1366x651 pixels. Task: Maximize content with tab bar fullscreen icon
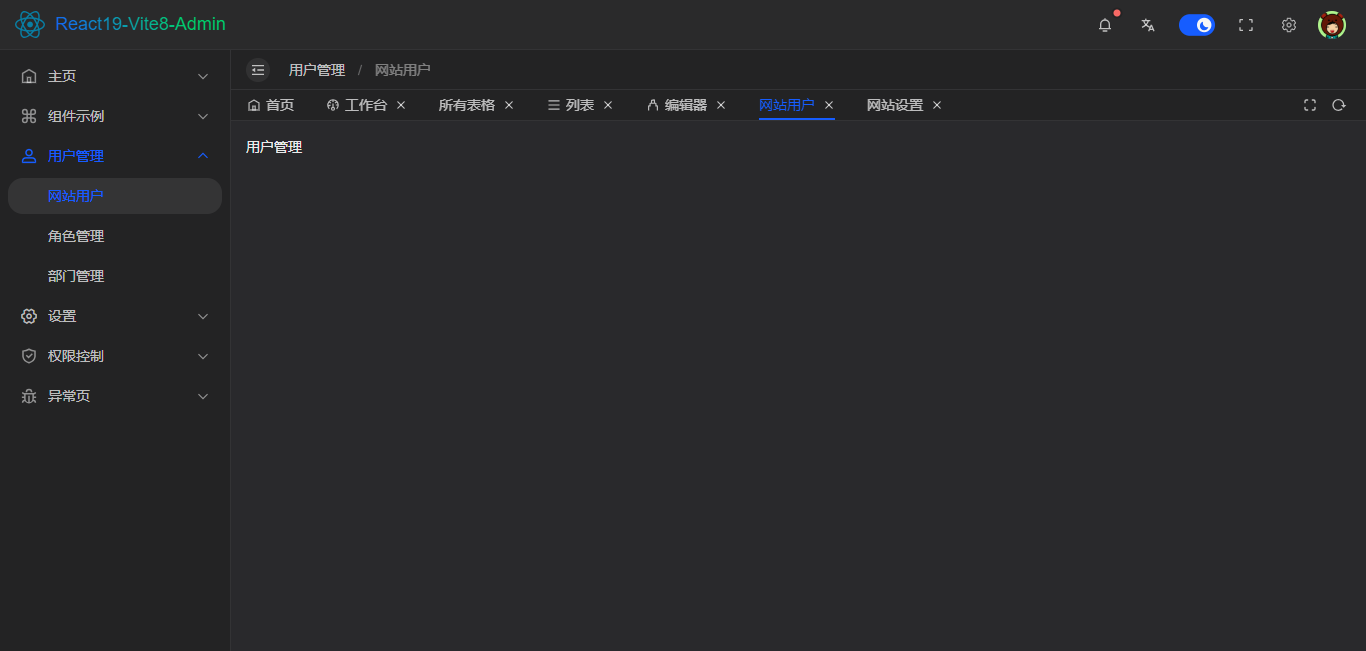pos(1310,105)
